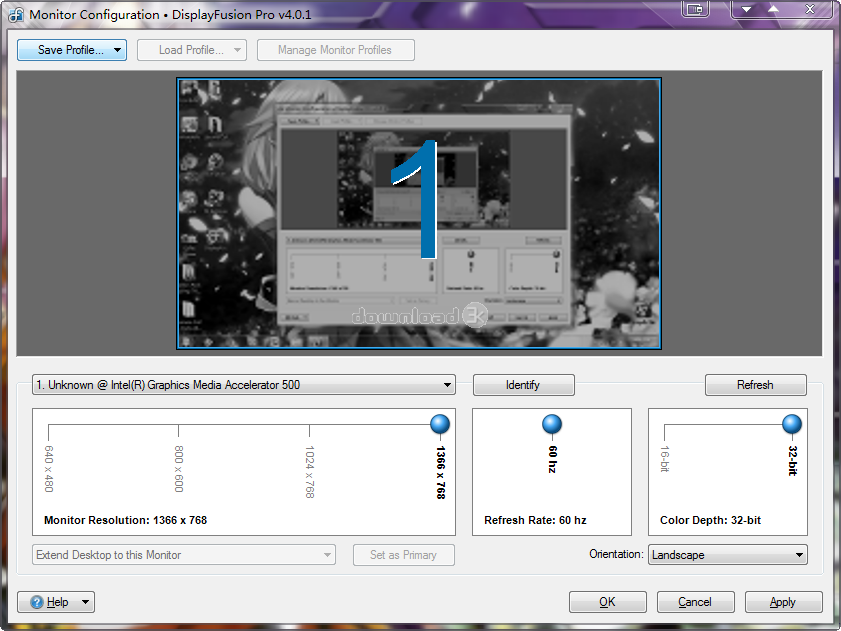Click the 60 hz refresh rate label

[552, 459]
